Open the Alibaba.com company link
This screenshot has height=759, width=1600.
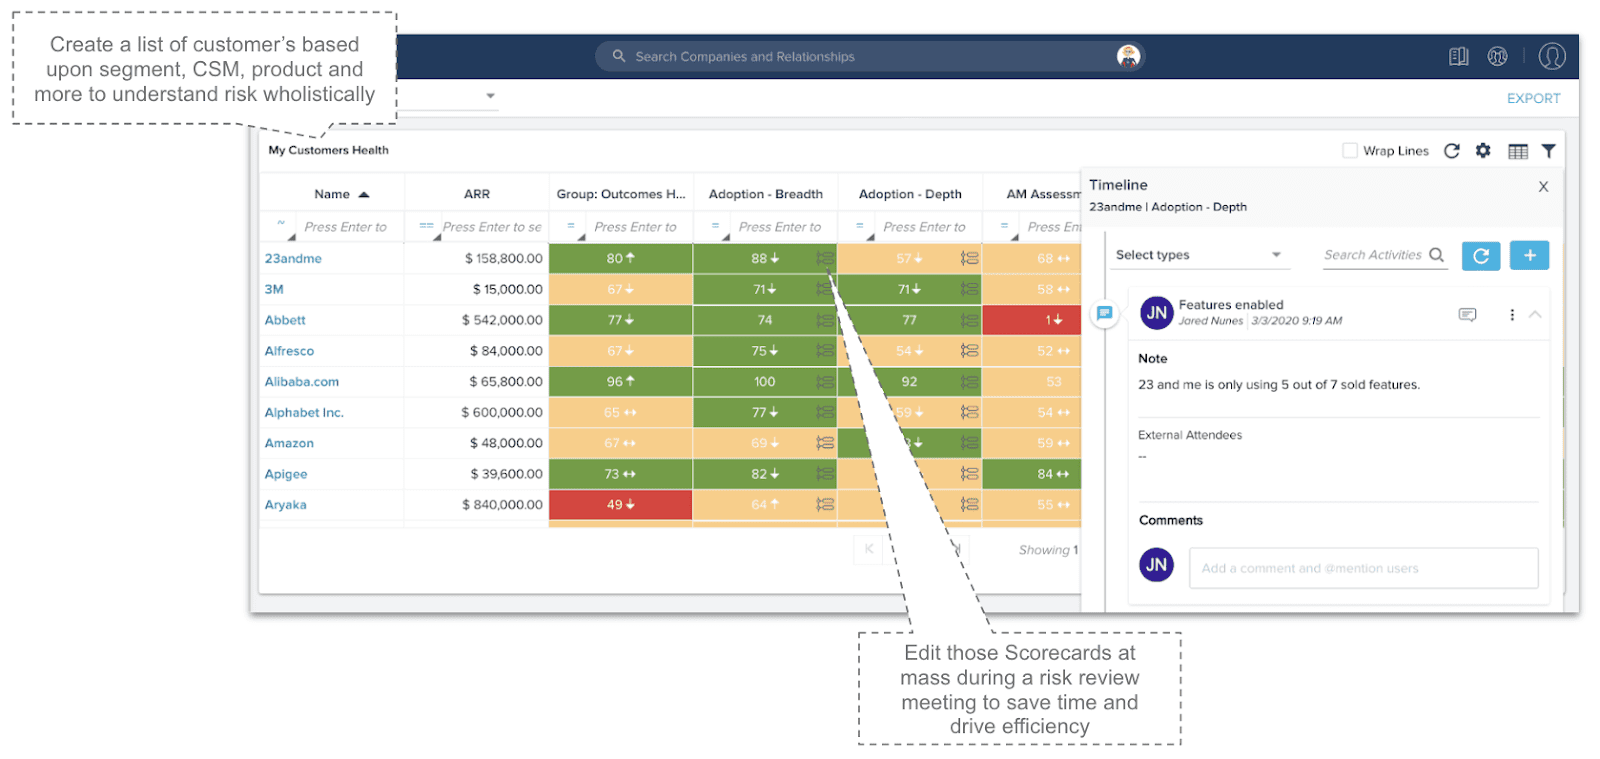click(302, 382)
